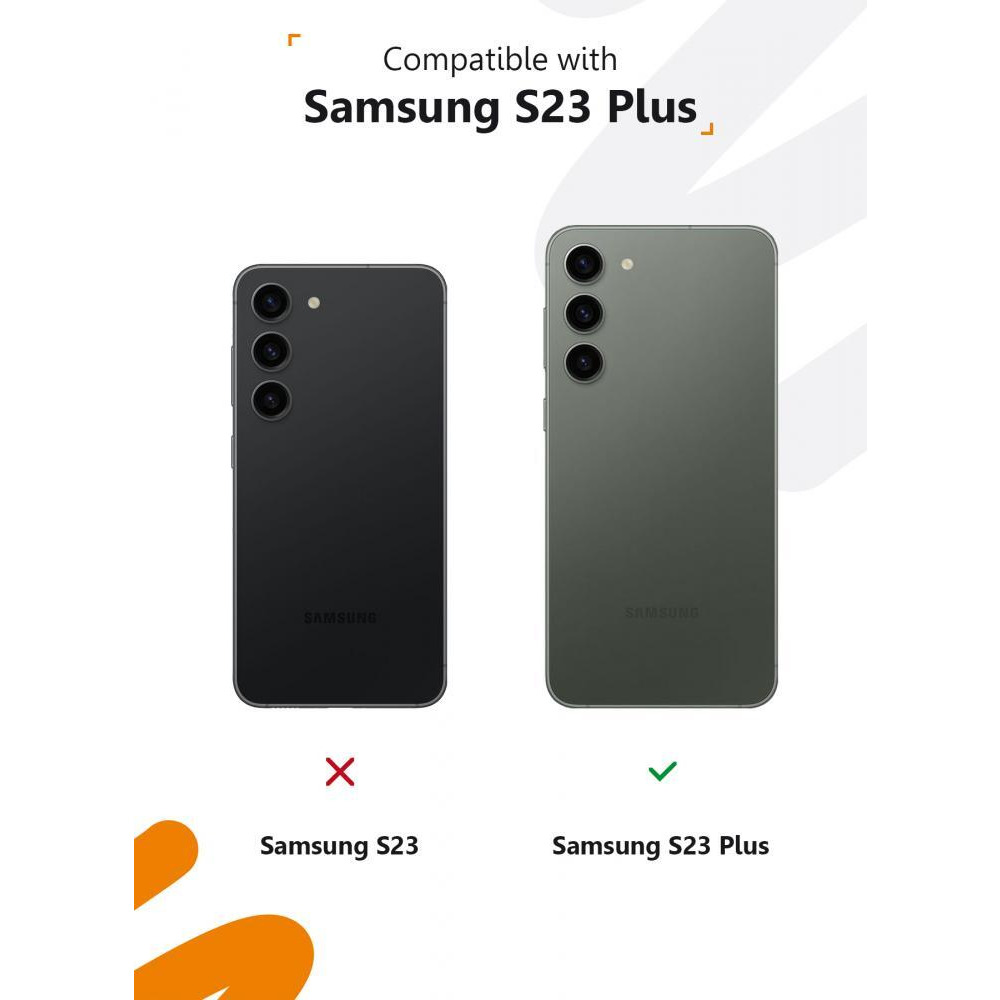Click the orange corner bracket after "Plus"
The height and width of the screenshot is (1000, 1000).
[x=707, y=129]
